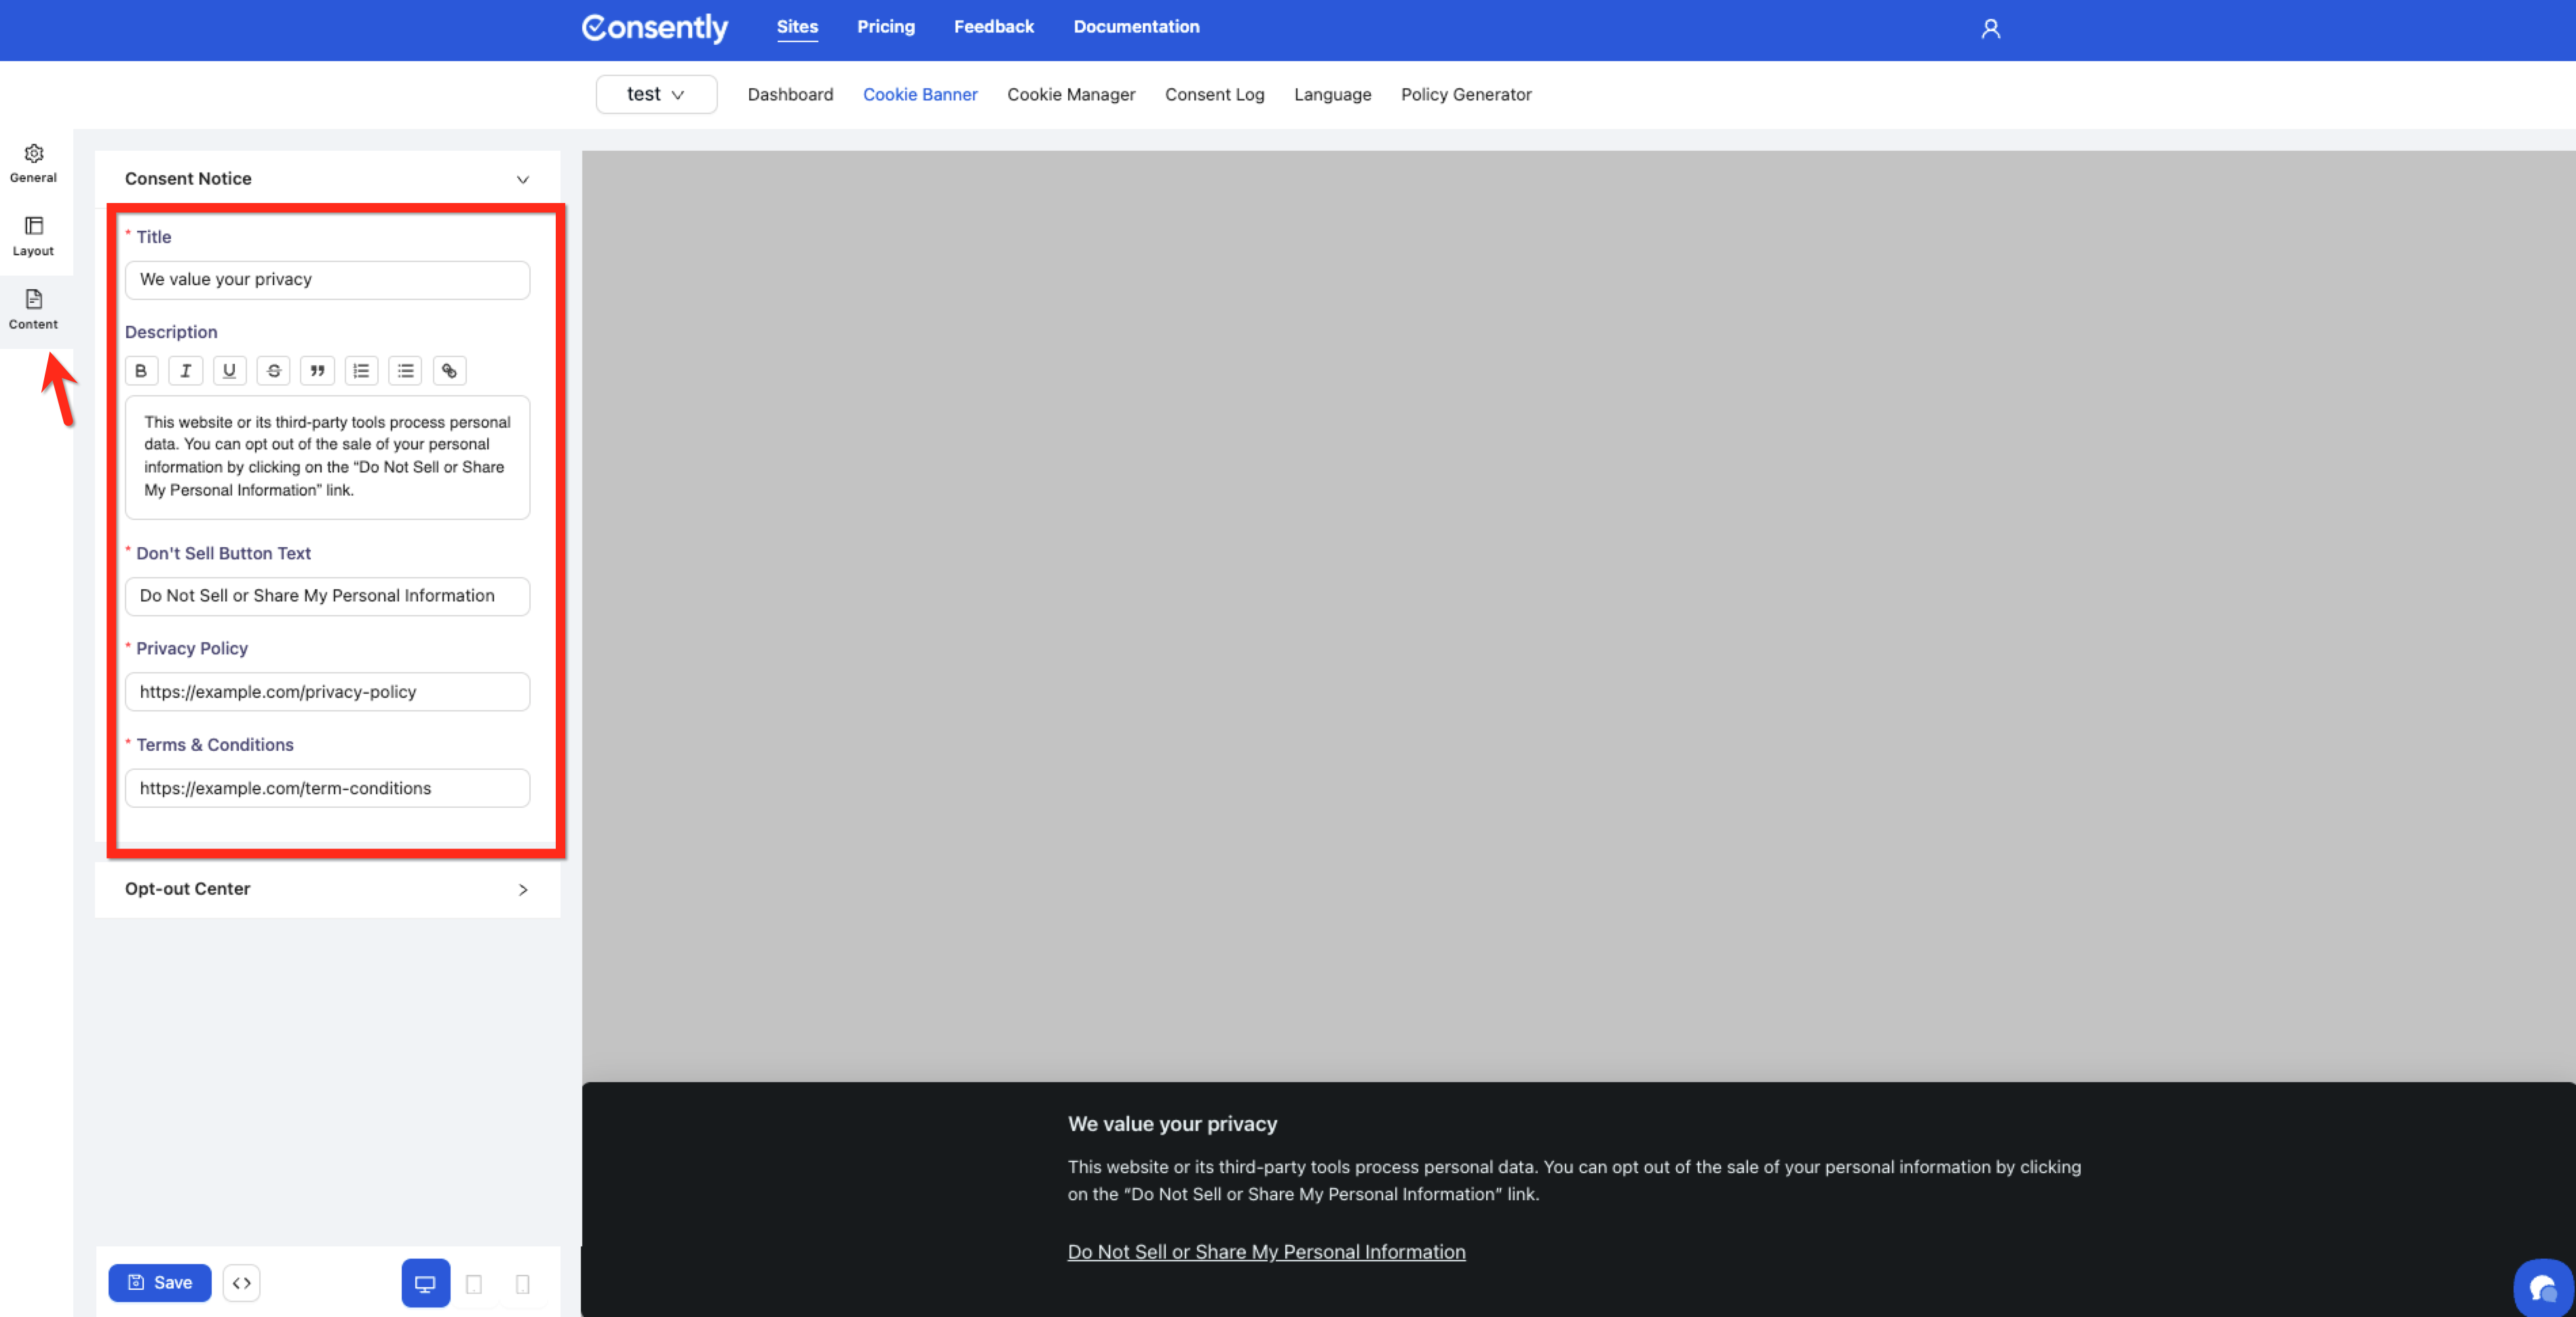Open the General settings panel
The width and height of the screenshot is (2576, 1317).
click(x=33, y=162)
